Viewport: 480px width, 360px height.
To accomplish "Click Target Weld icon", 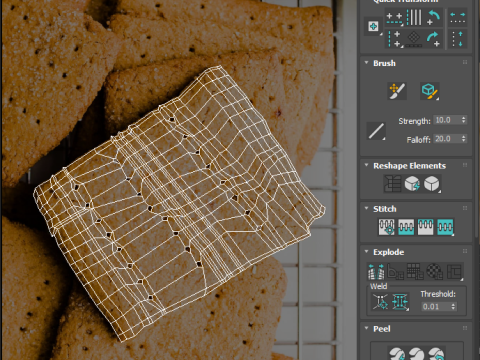I will pyautogui.click(x=380, y=302).
